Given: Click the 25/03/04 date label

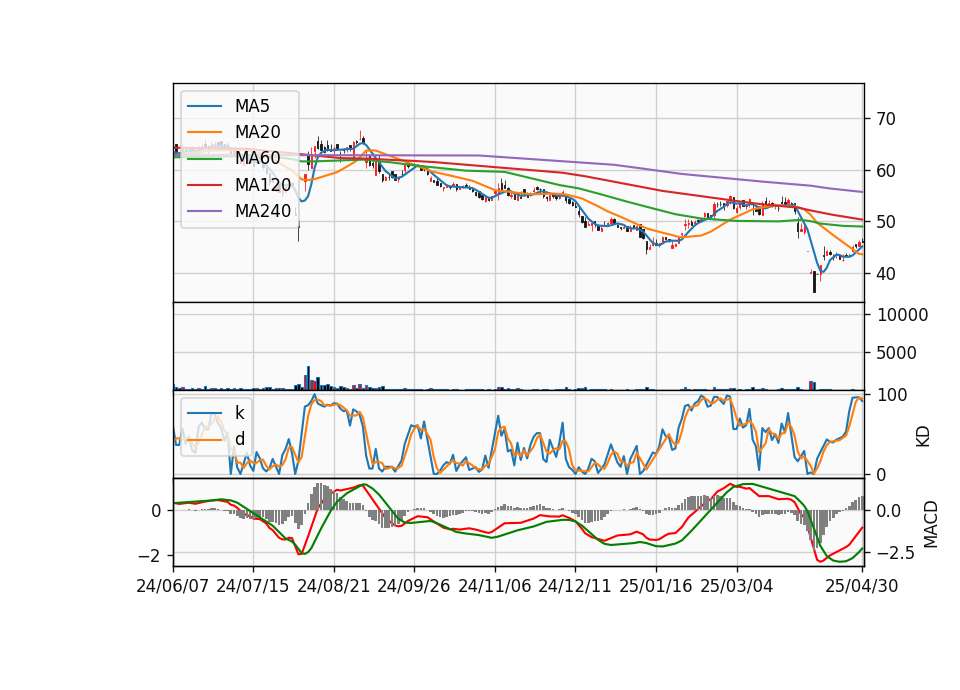Looking at the screenshot, I should [x=737, y=586].
